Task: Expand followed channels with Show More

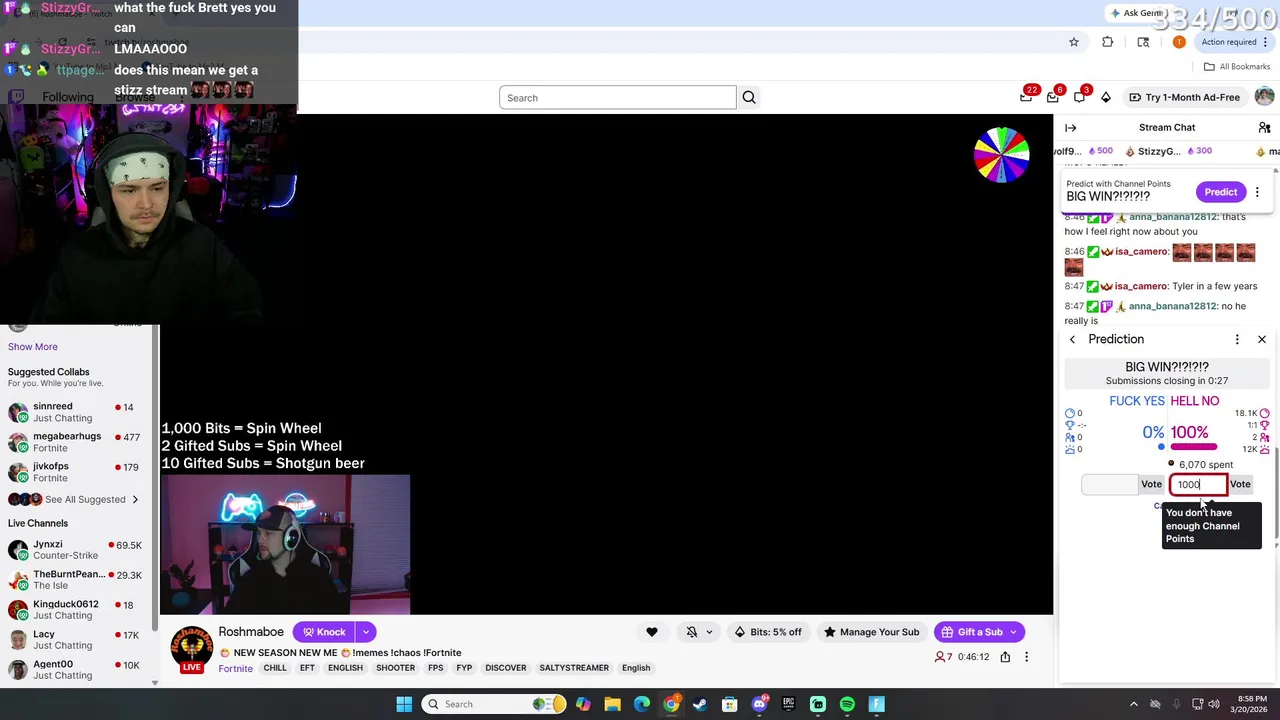Action: [x=33, y=346]
